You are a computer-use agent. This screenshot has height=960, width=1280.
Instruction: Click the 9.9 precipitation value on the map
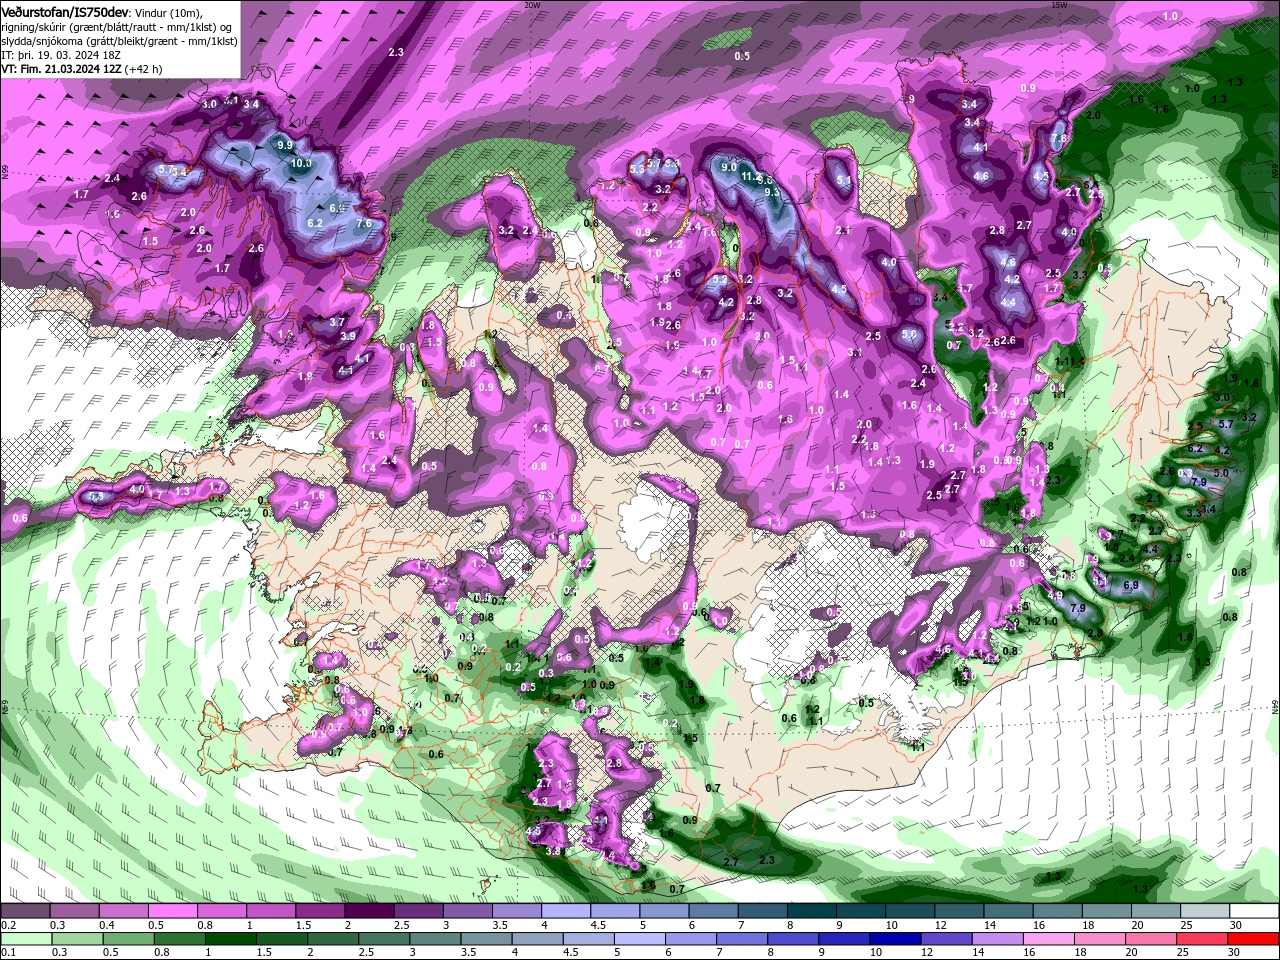pos(285,145)
